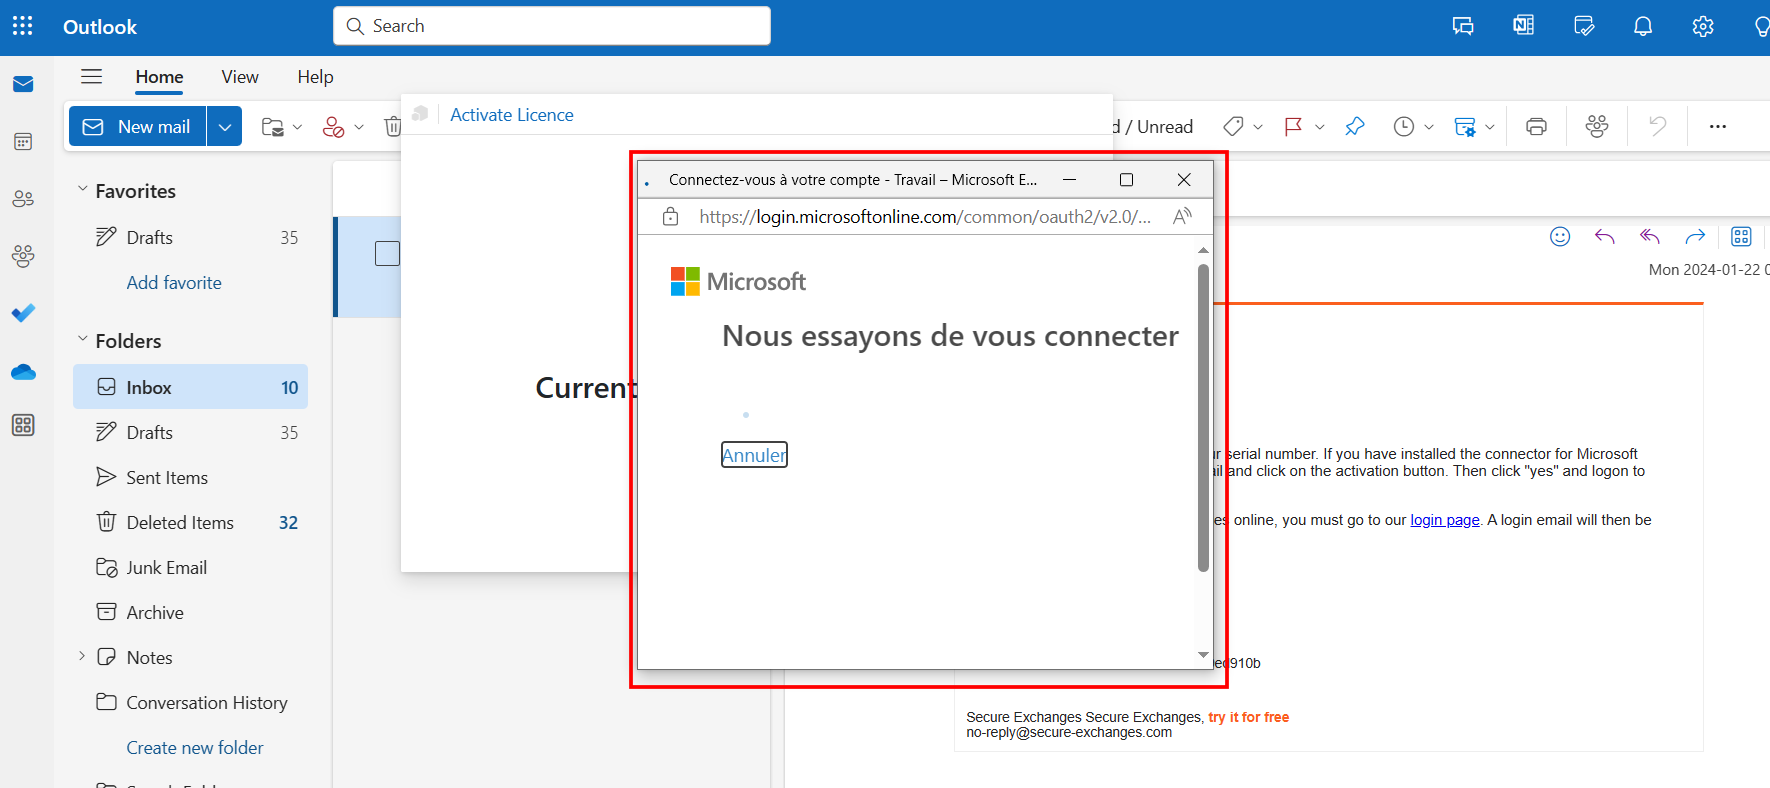Open the OneDrive cloud app
This screenshot has width=1770, height=788.
(23, 372)
